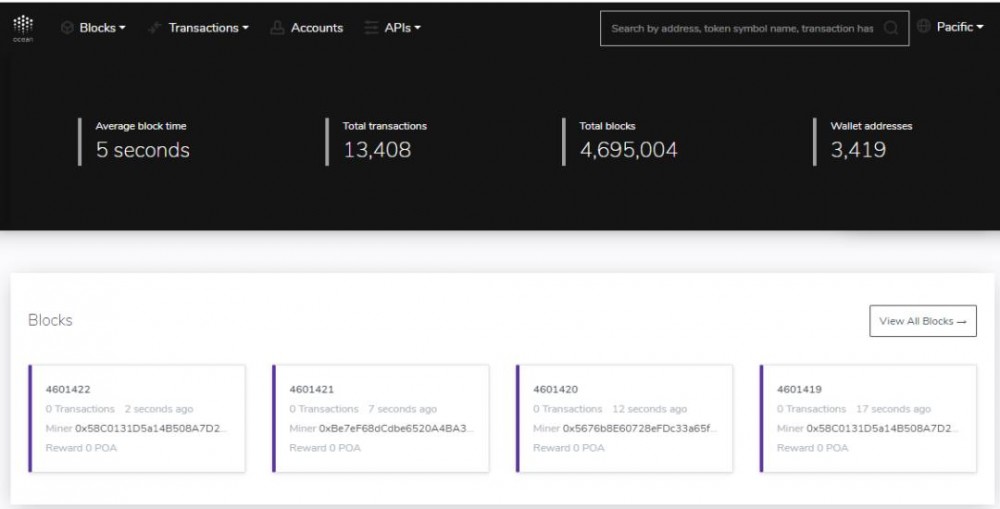The width and height of the screenshot is (1000, 509).
Task: Click the globe network icon
Action: coord(923,27)
